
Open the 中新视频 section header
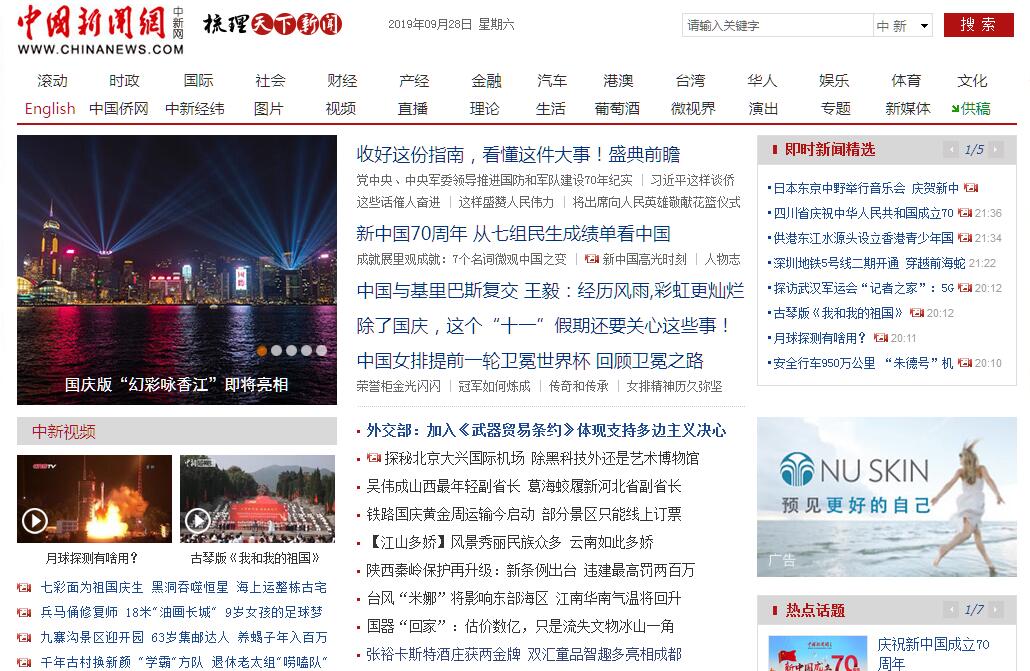point(64,432)
